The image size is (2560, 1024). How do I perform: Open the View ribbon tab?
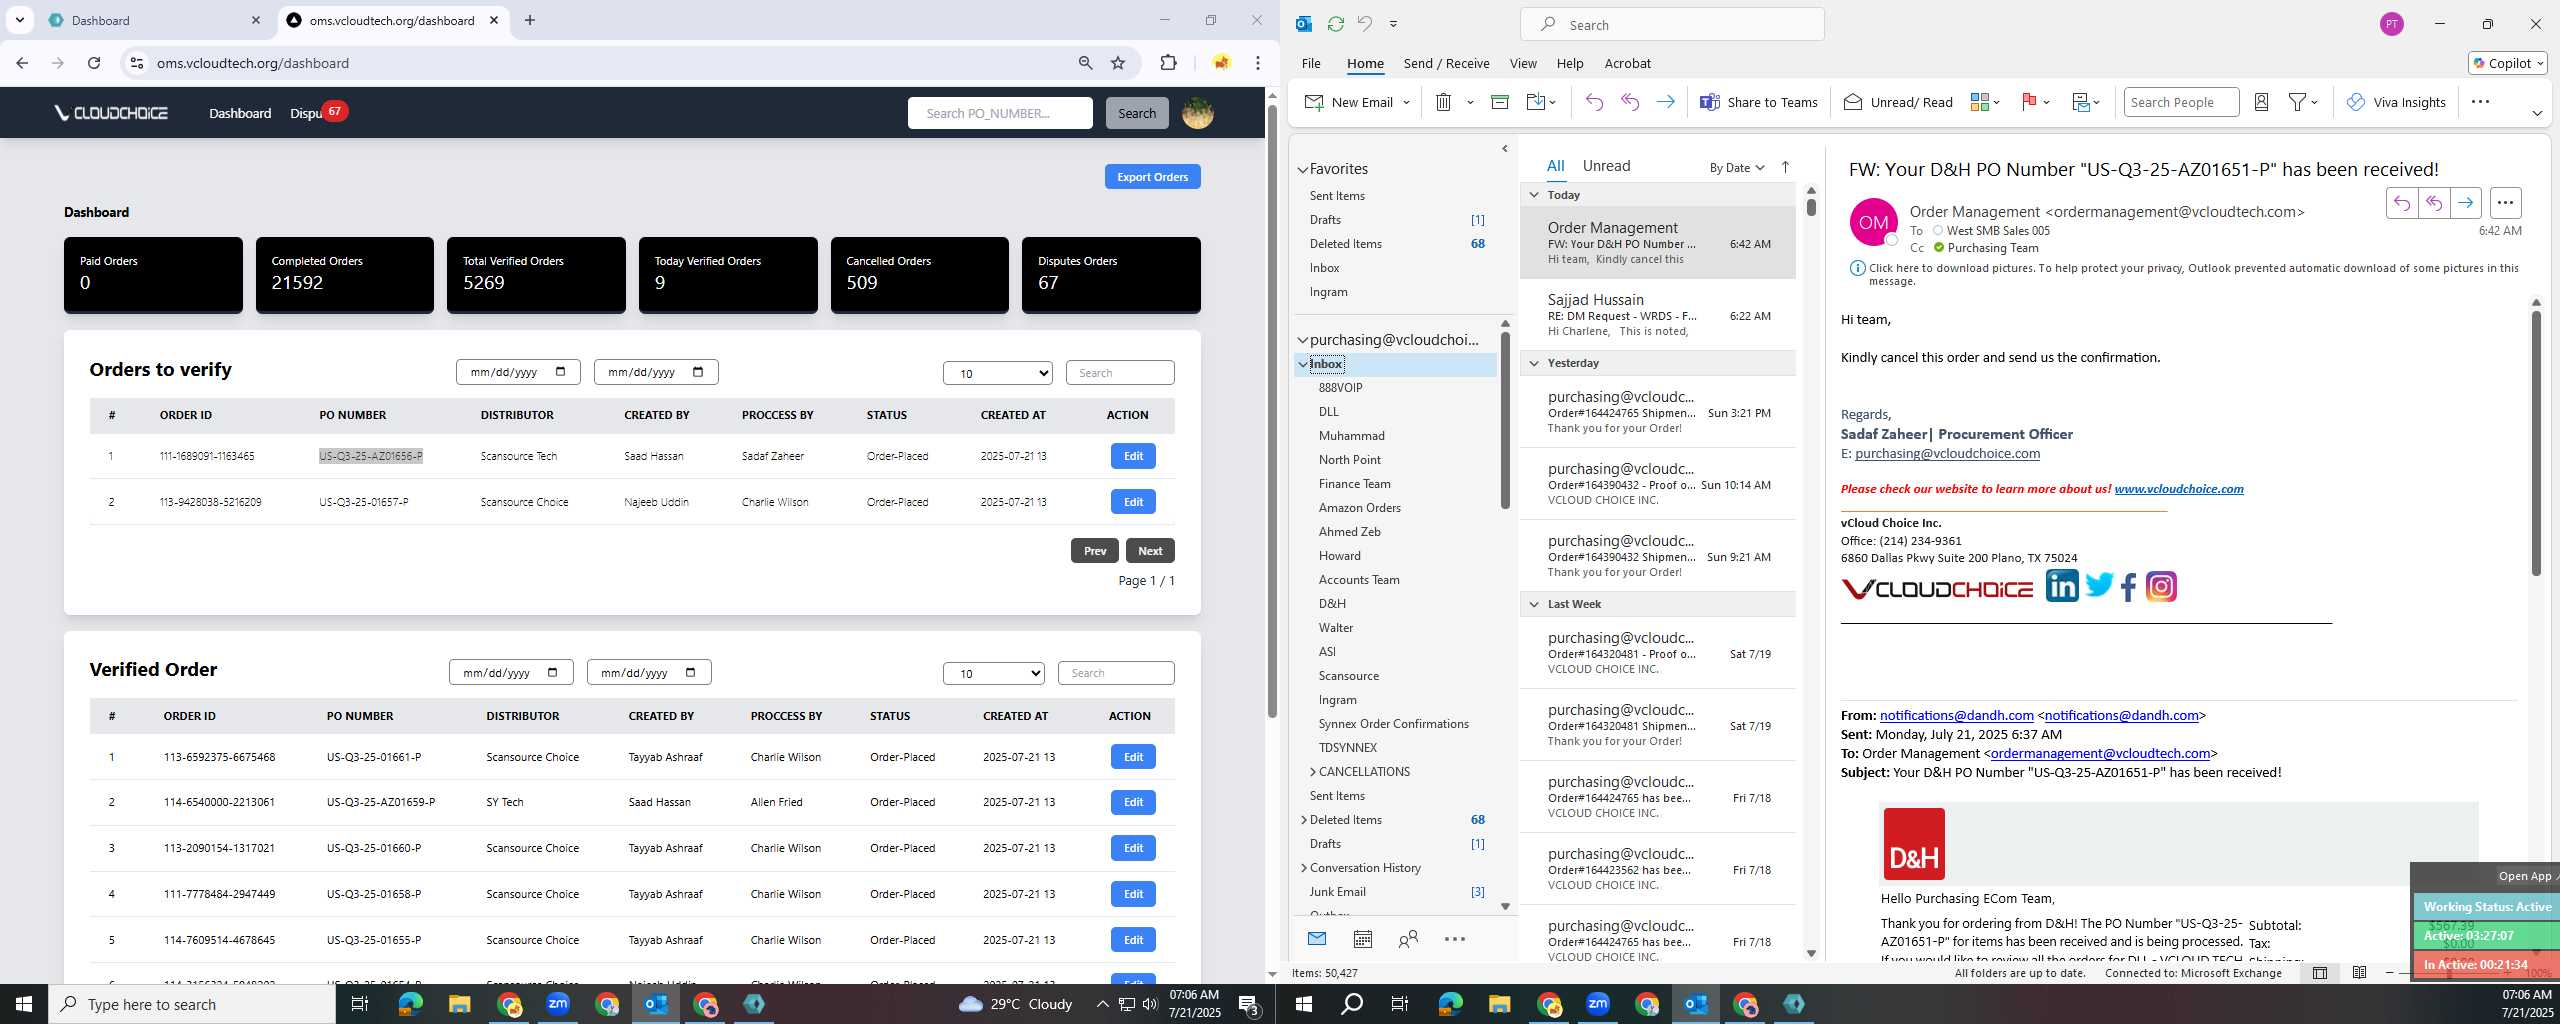1523,63
